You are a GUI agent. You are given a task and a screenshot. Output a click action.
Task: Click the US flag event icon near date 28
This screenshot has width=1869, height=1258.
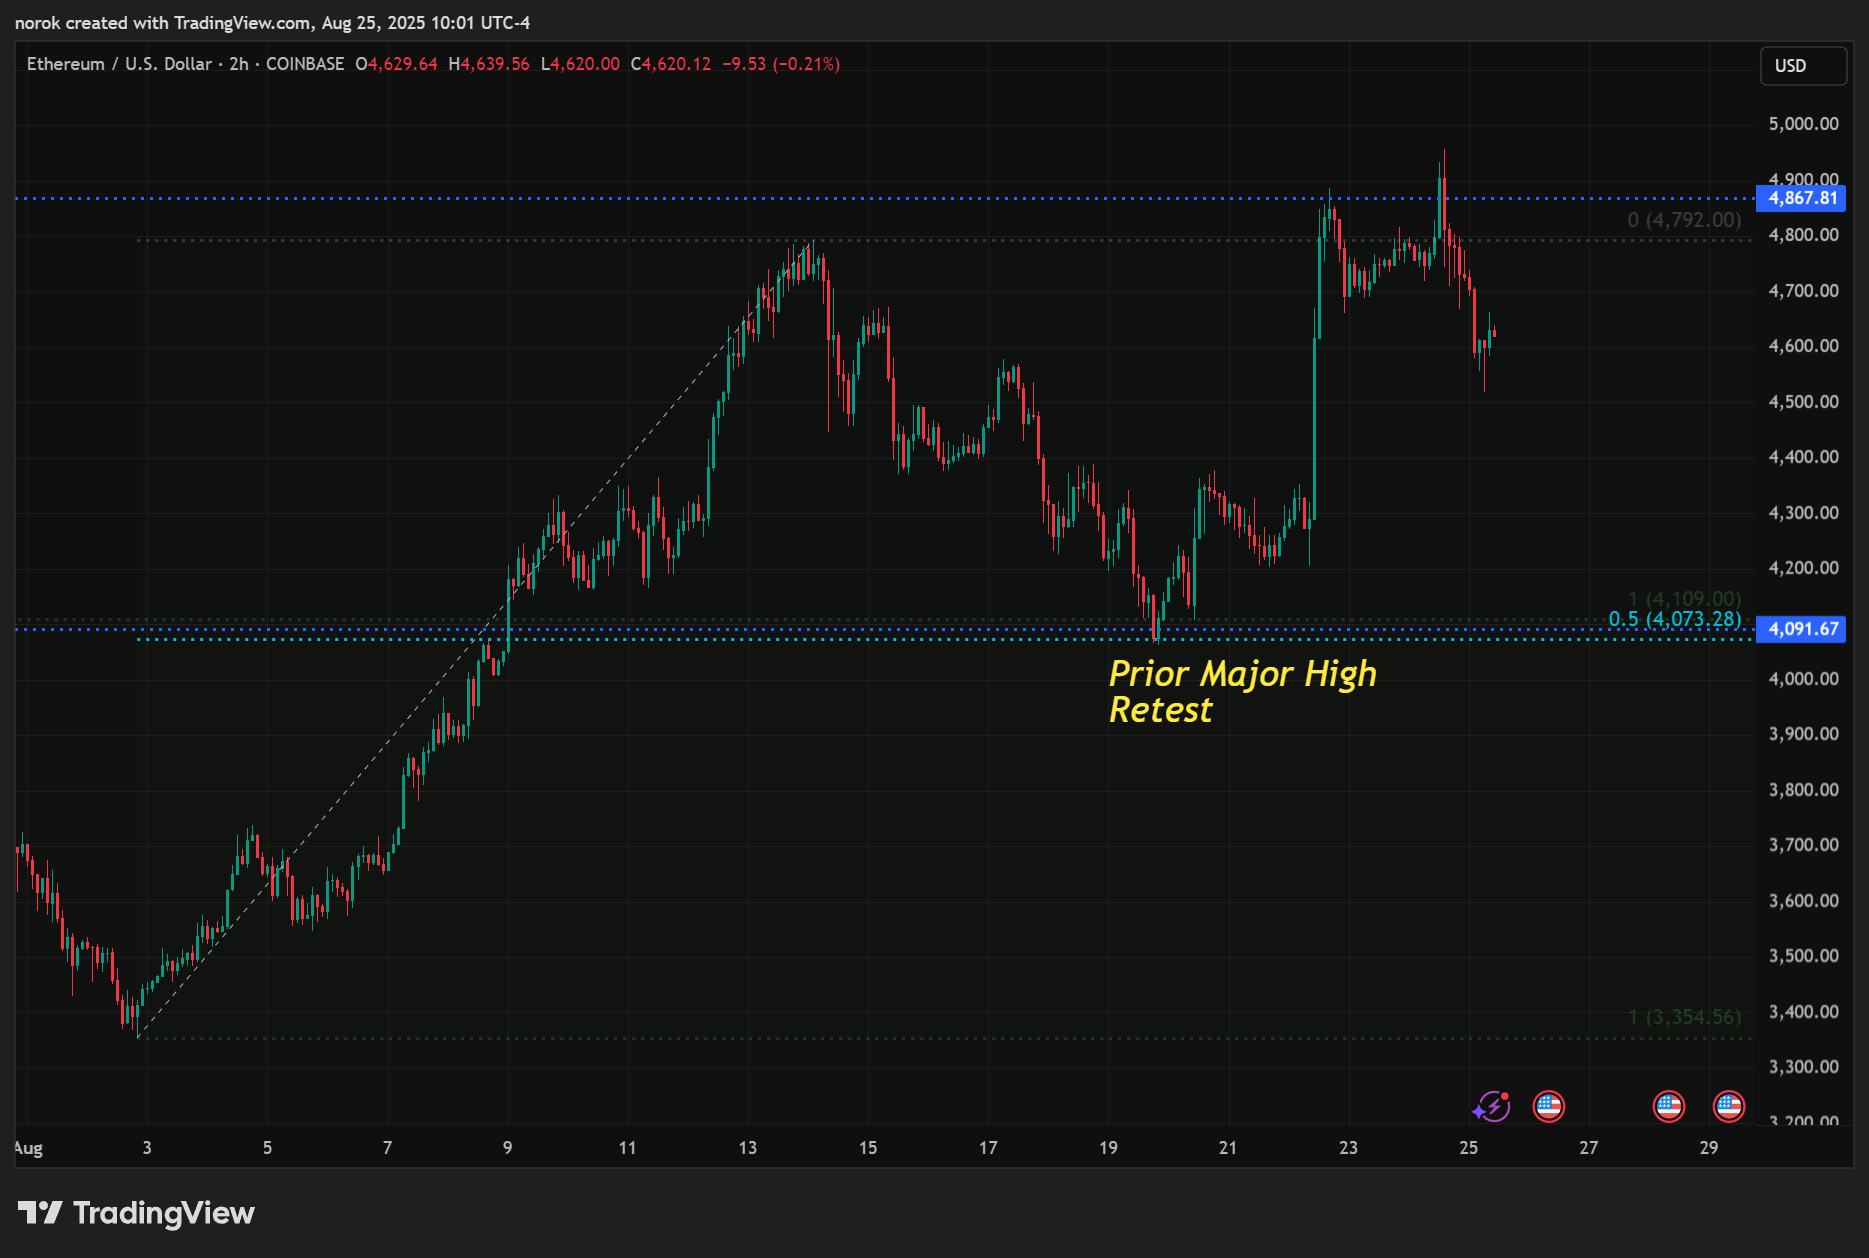(1668, 1106)
